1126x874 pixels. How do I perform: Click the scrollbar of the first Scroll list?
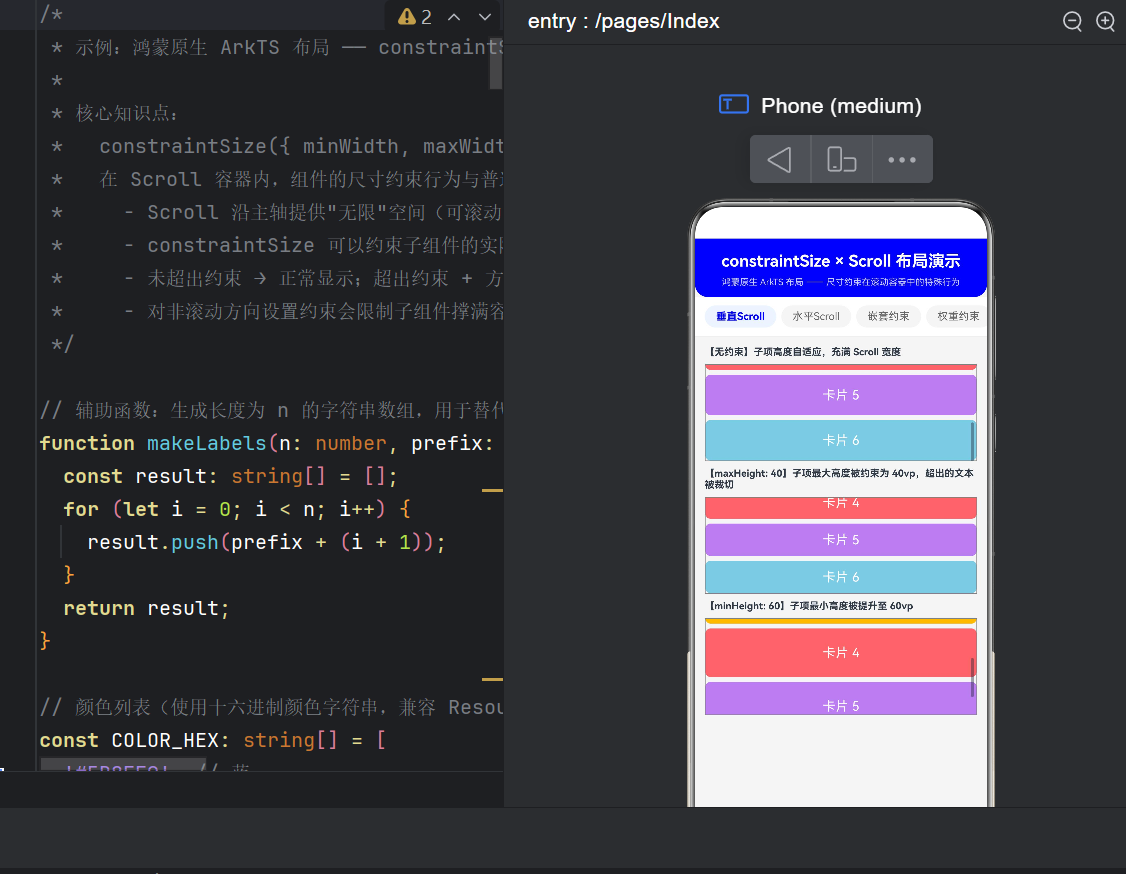[x=973, y=441]
